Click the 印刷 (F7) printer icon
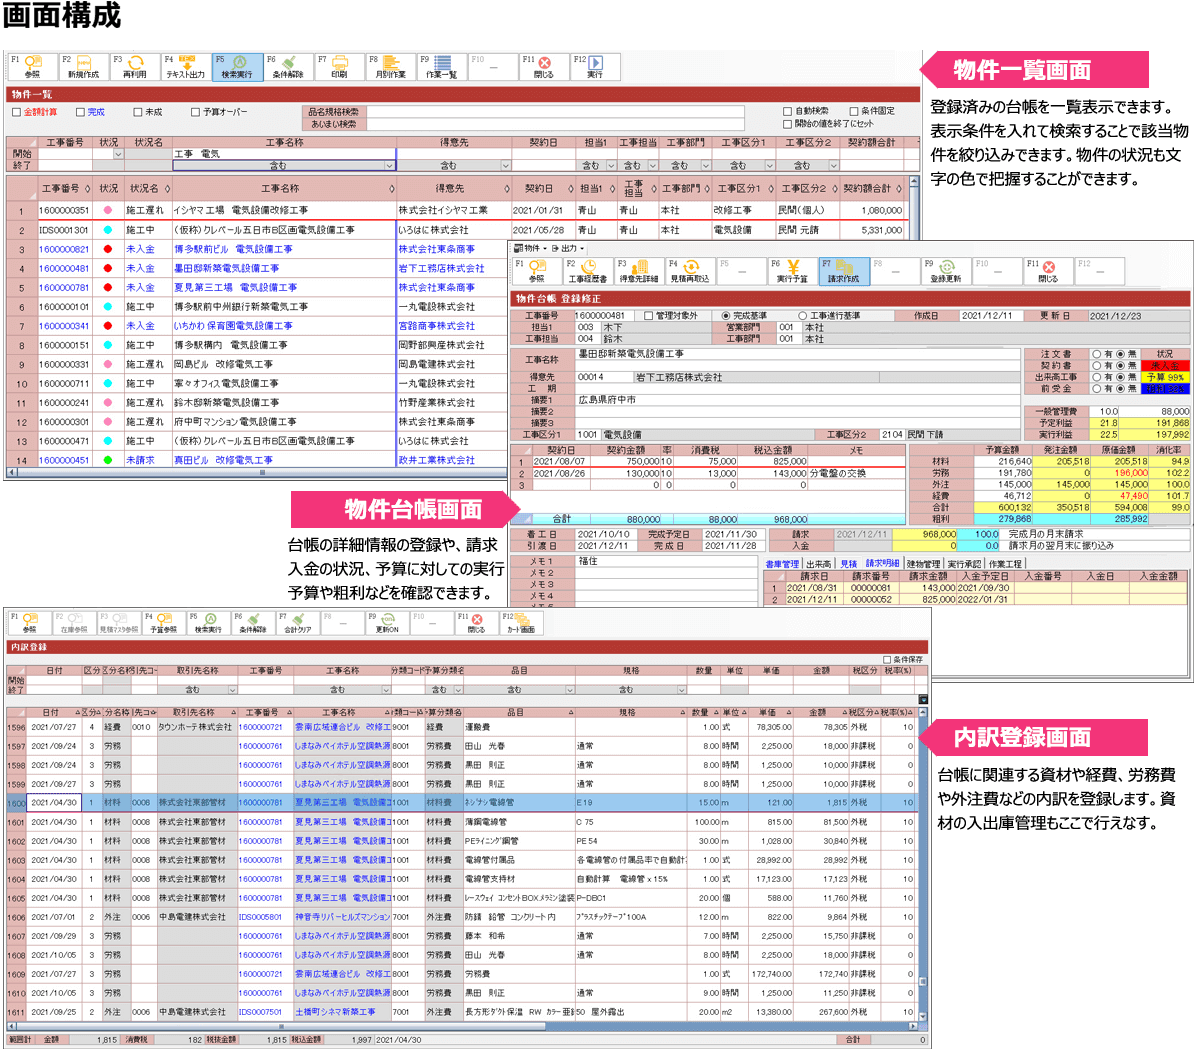The width and height of the screenshot is (1200, 1050). (339, 66)
